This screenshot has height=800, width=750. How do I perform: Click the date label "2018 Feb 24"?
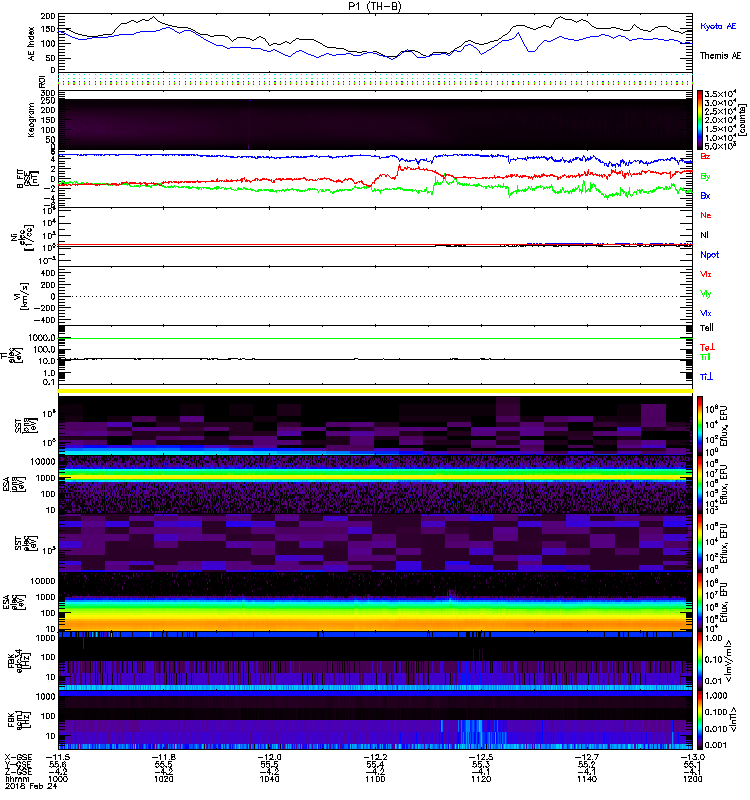pos(30,786)
